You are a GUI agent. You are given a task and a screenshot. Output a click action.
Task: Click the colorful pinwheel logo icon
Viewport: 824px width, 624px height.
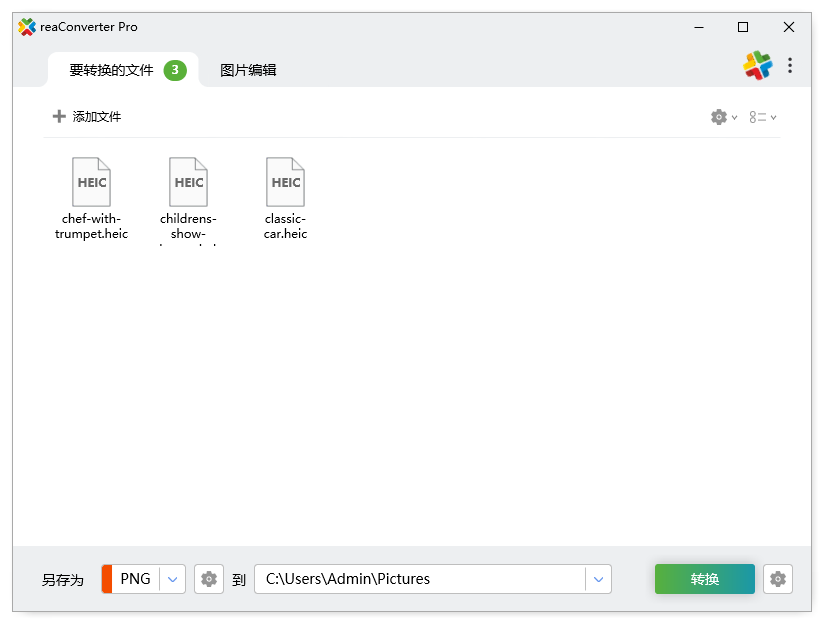pyautogui.click(x=758, y=66)
